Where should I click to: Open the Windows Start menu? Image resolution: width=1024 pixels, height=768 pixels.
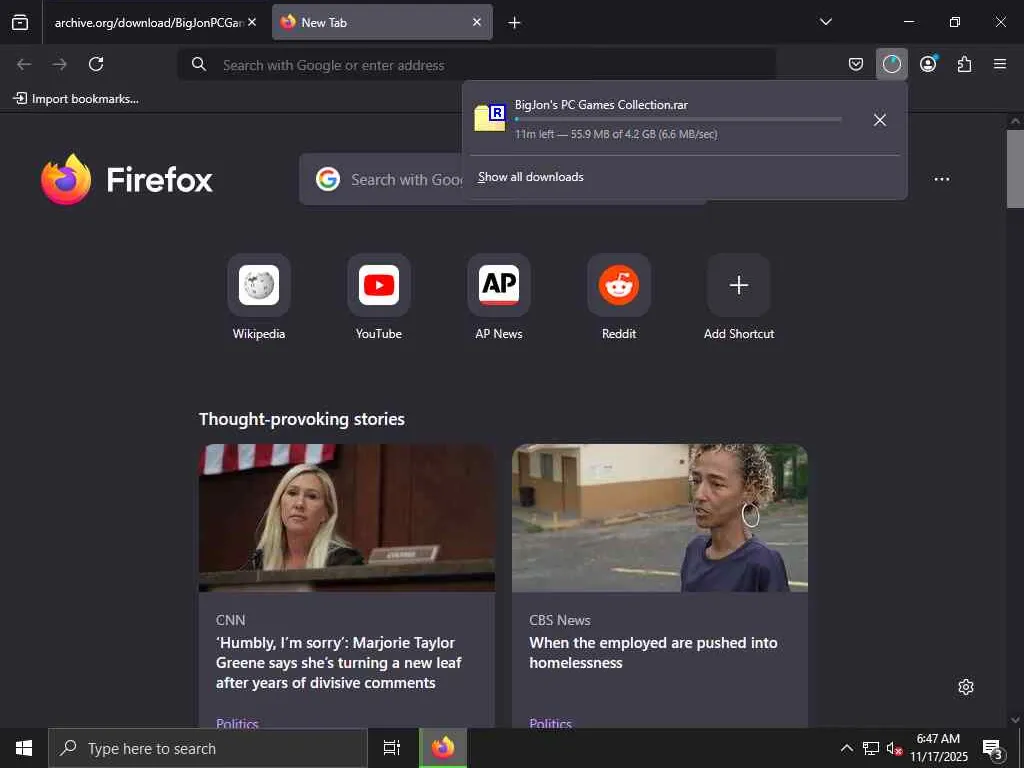(x=24, y=748)
